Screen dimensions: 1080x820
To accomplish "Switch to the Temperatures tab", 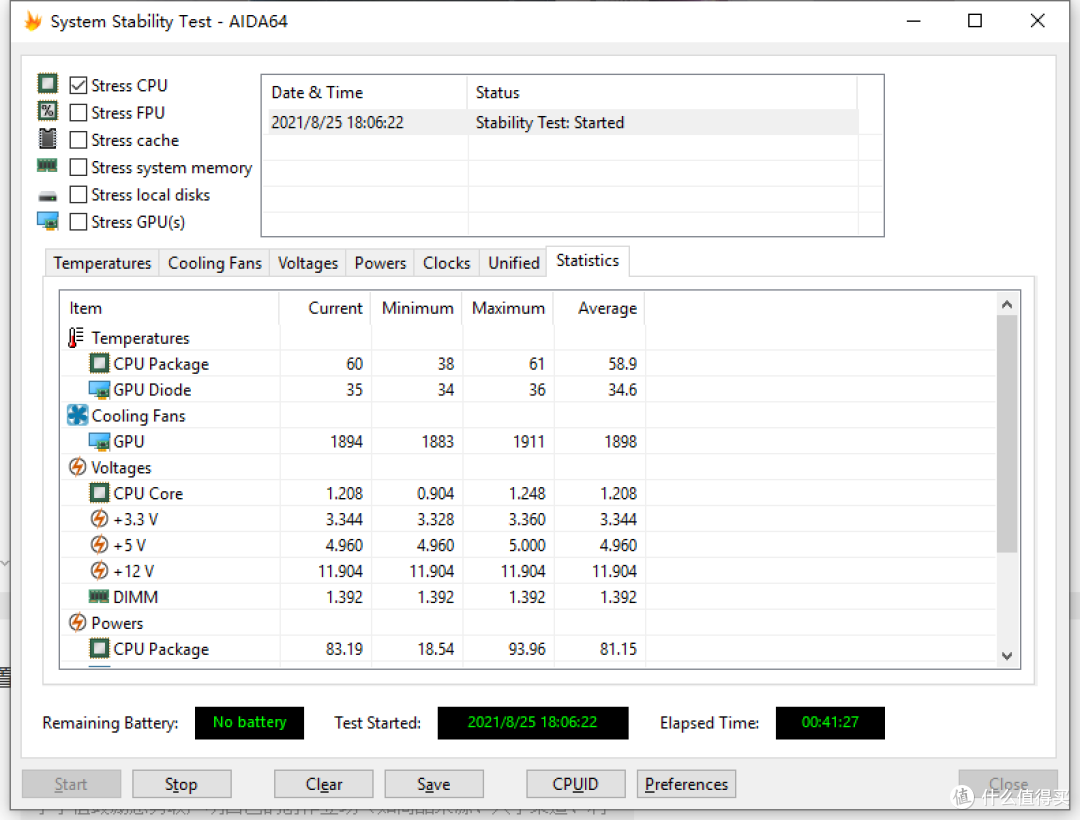I will tap(102, 263).
